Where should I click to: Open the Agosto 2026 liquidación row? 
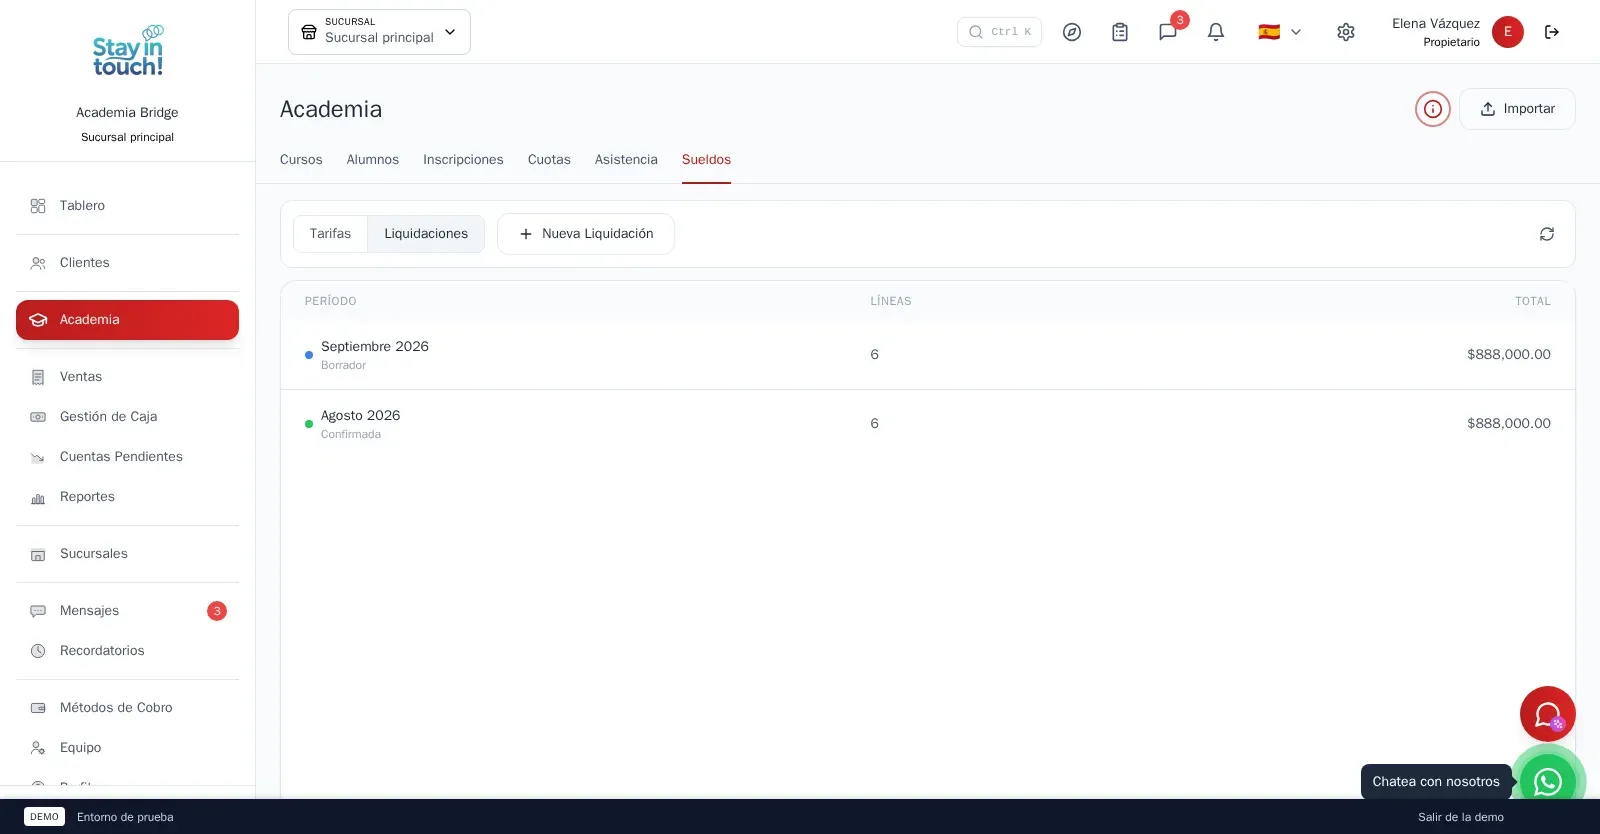click(x=928, y=424)
